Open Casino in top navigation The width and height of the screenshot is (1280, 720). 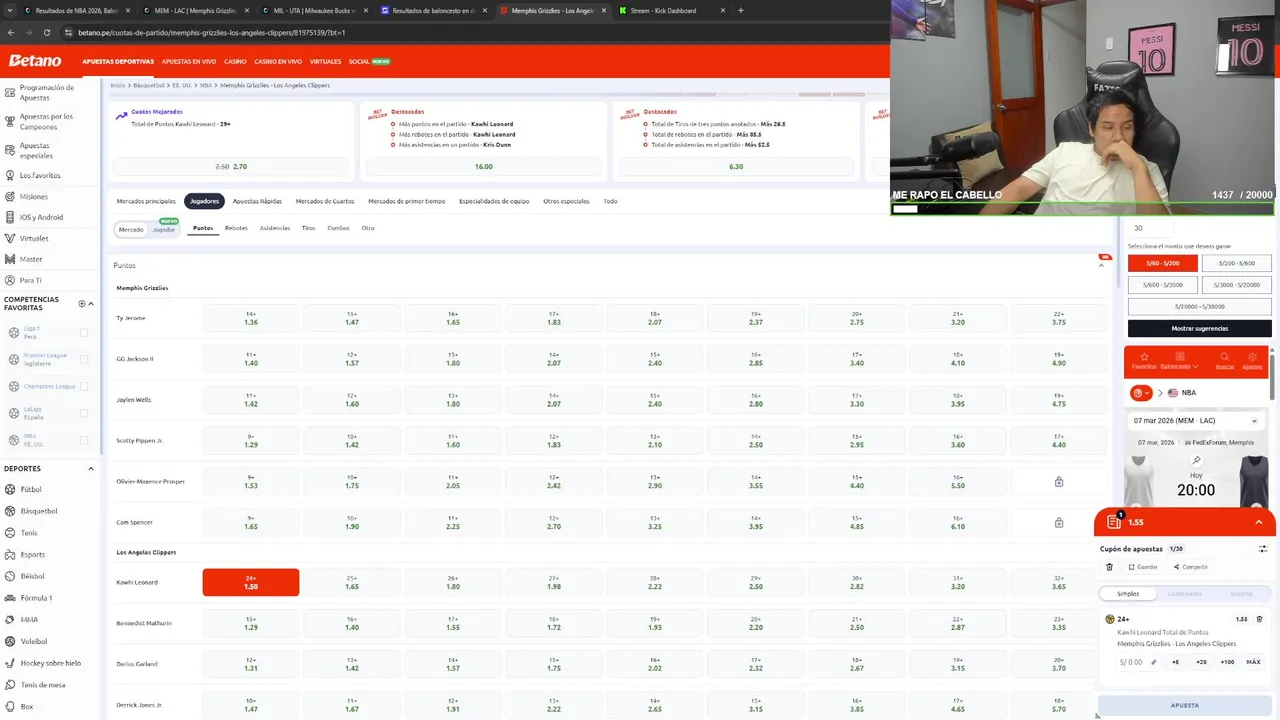tap(235, 62)
